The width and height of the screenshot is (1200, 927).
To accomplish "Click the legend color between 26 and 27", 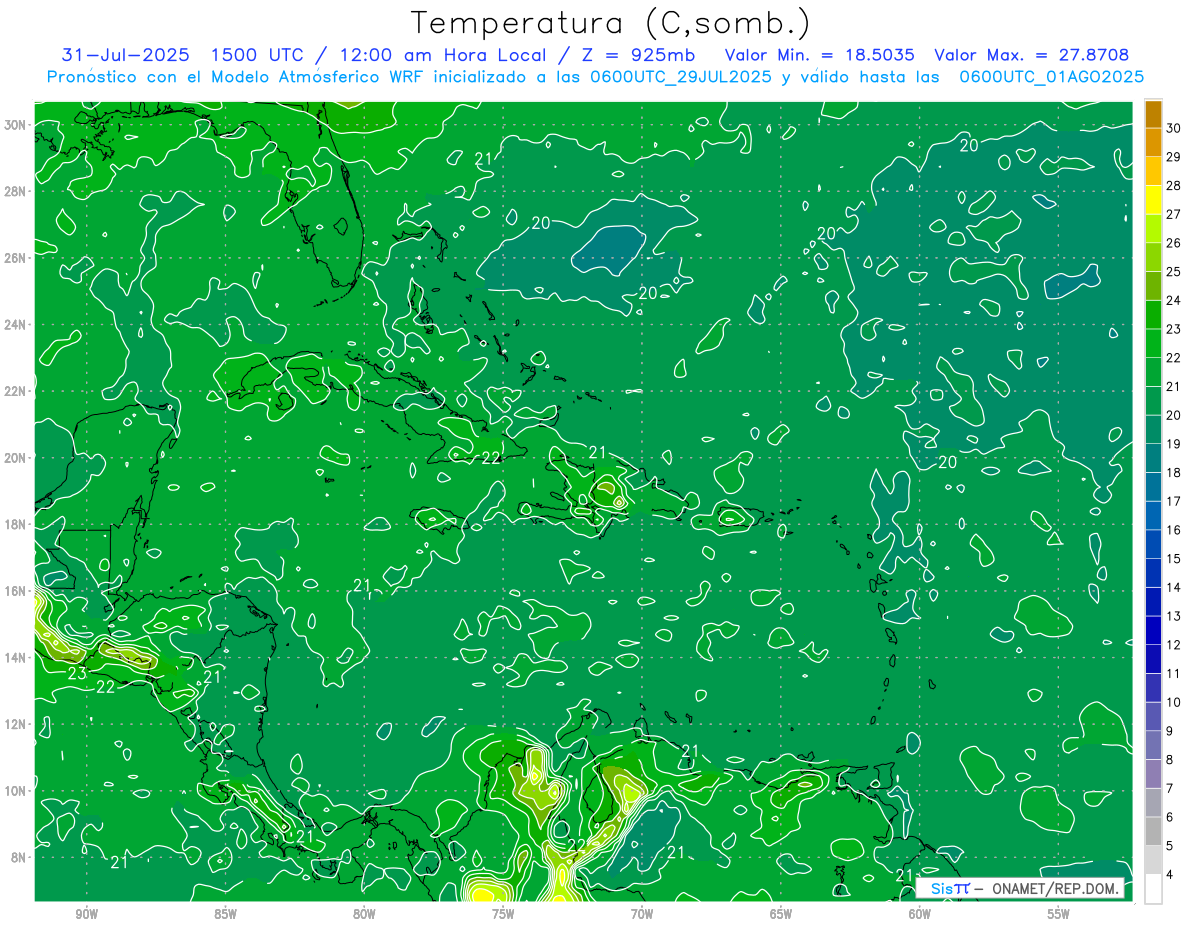I will 1153,229.
